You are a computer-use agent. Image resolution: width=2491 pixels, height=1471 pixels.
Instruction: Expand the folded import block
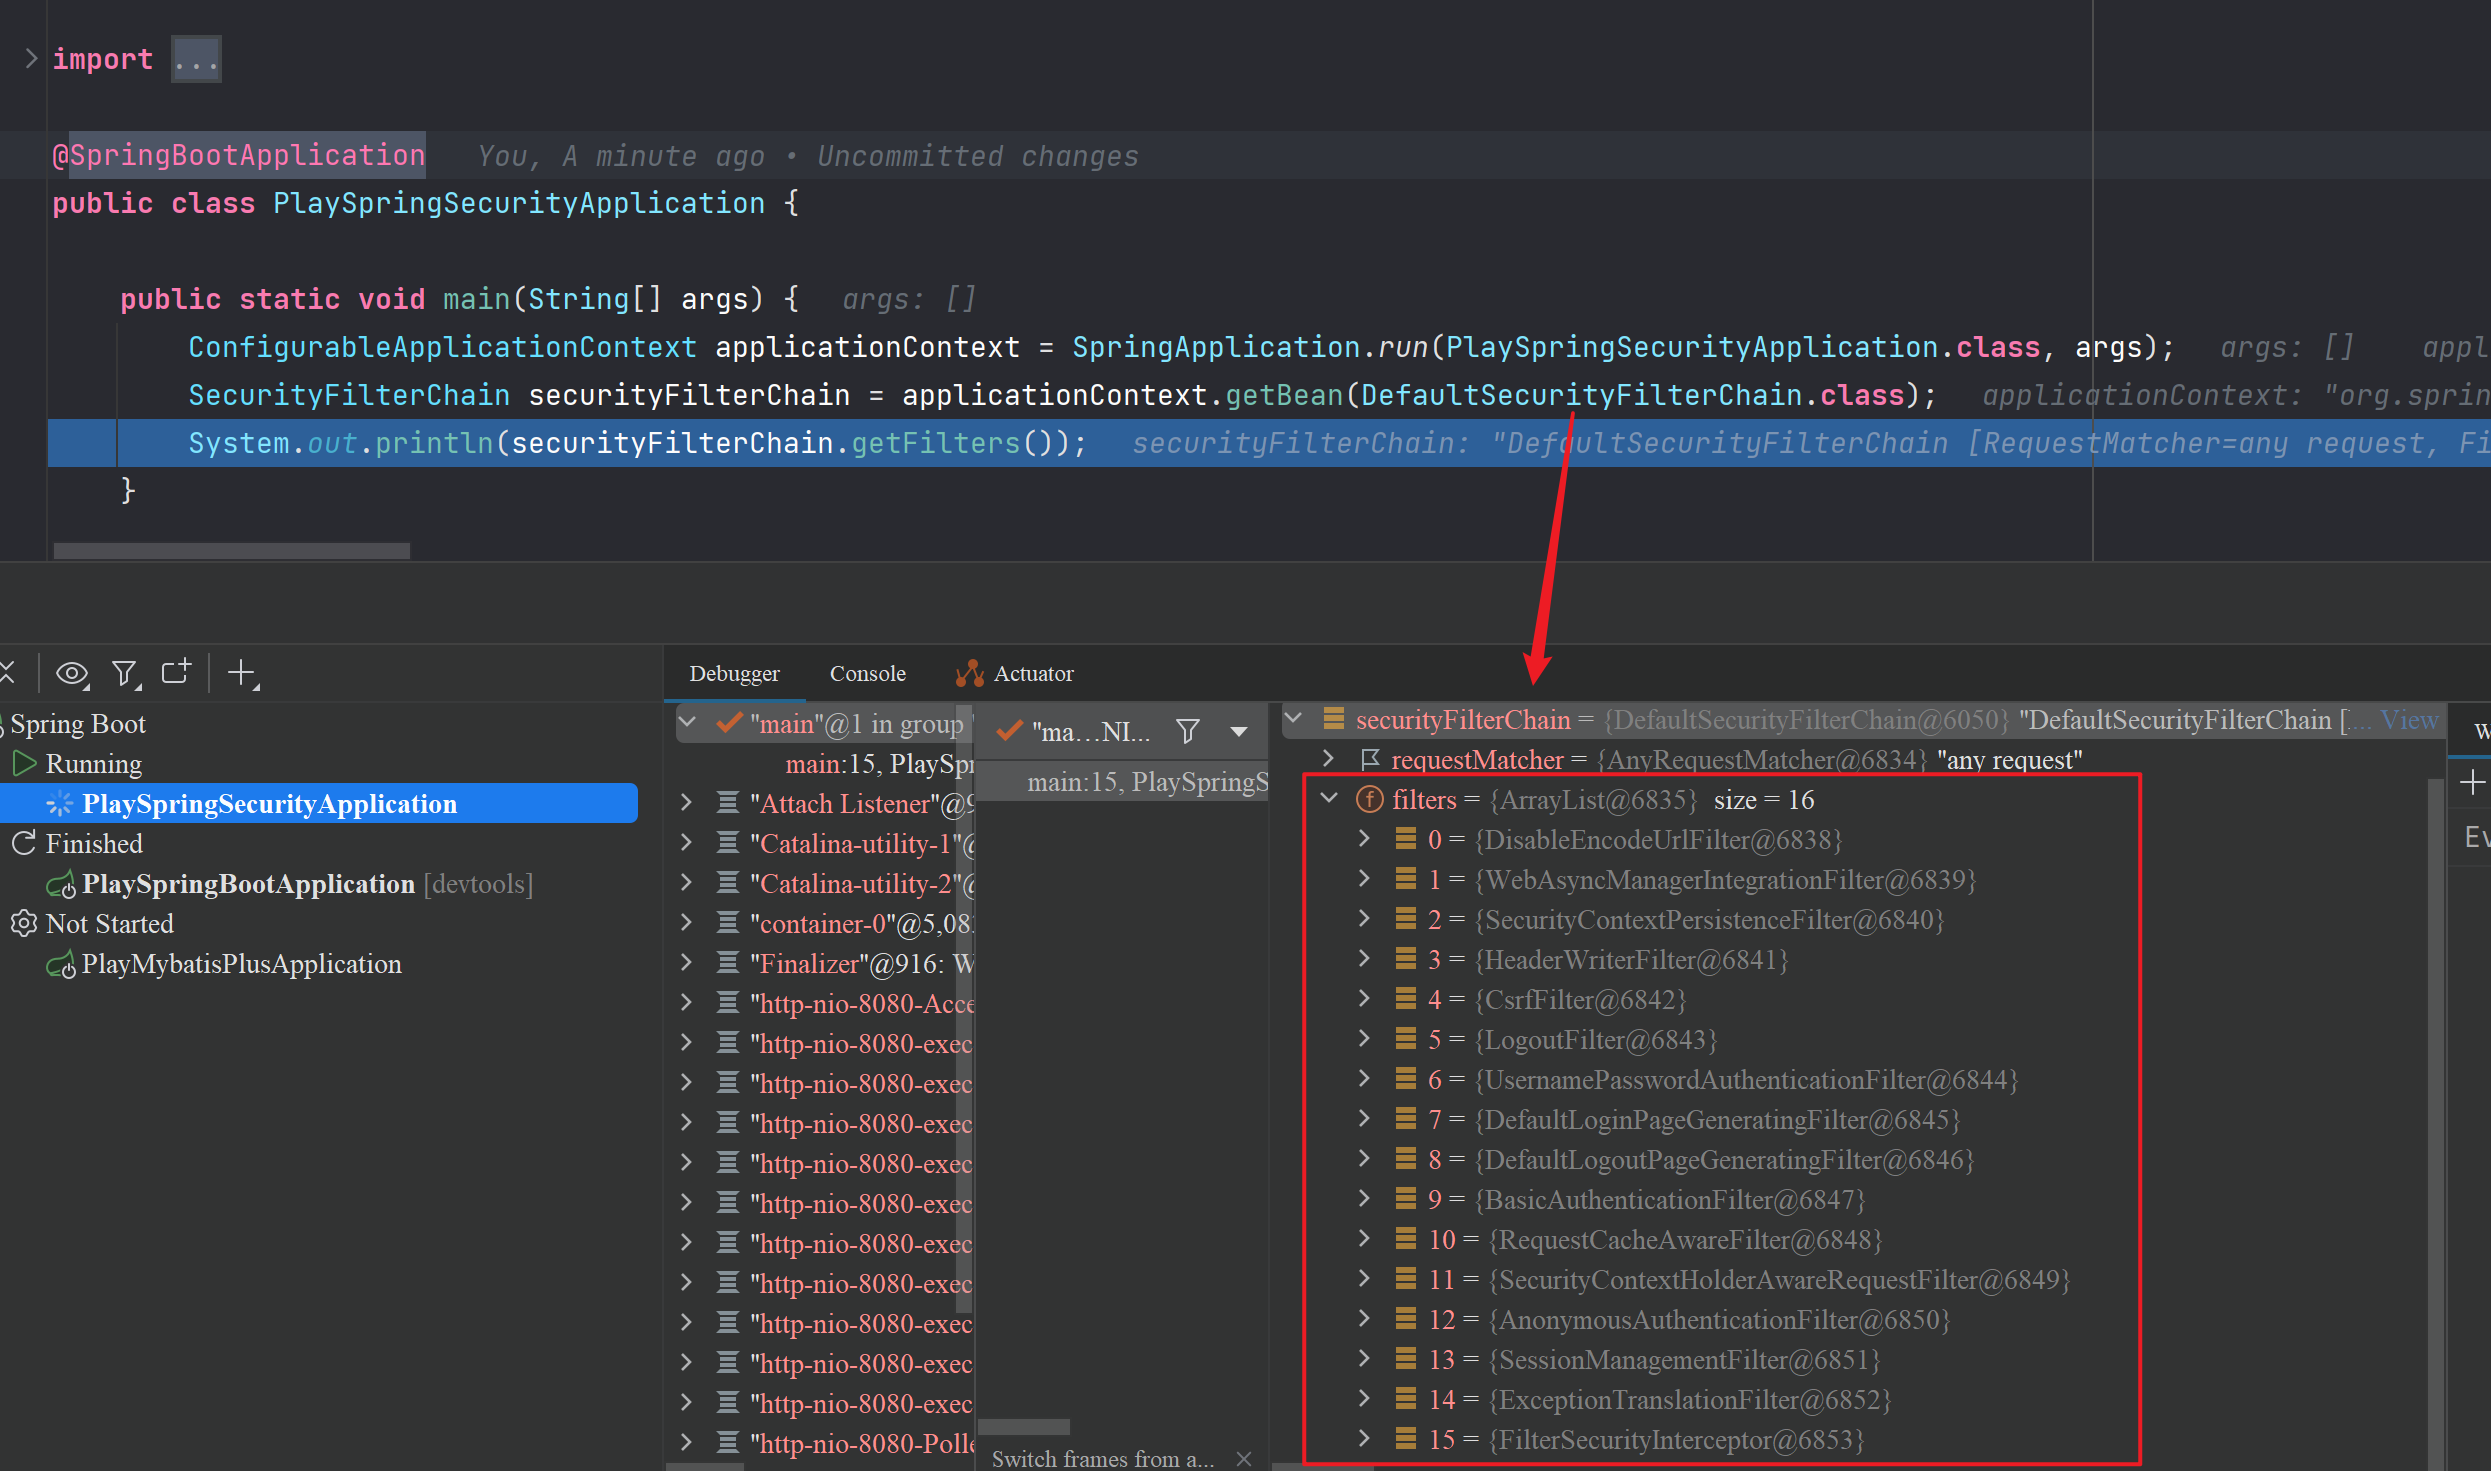tap(31, 59)
